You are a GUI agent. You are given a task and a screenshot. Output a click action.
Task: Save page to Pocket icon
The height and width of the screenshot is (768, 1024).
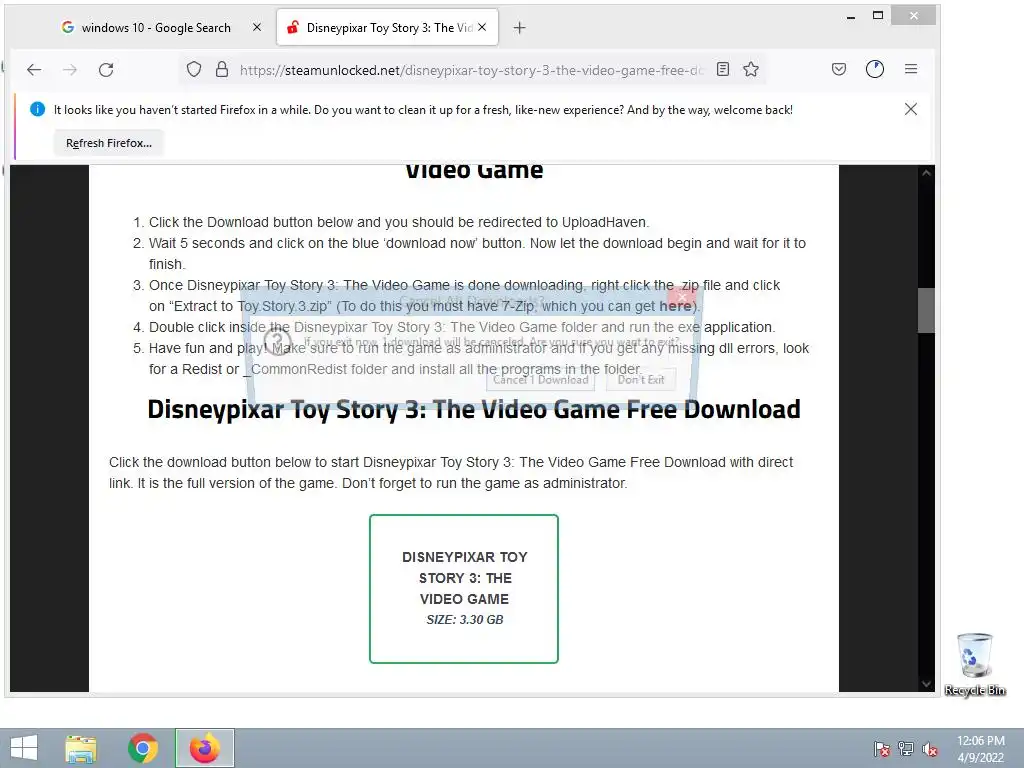coord(839,69)
